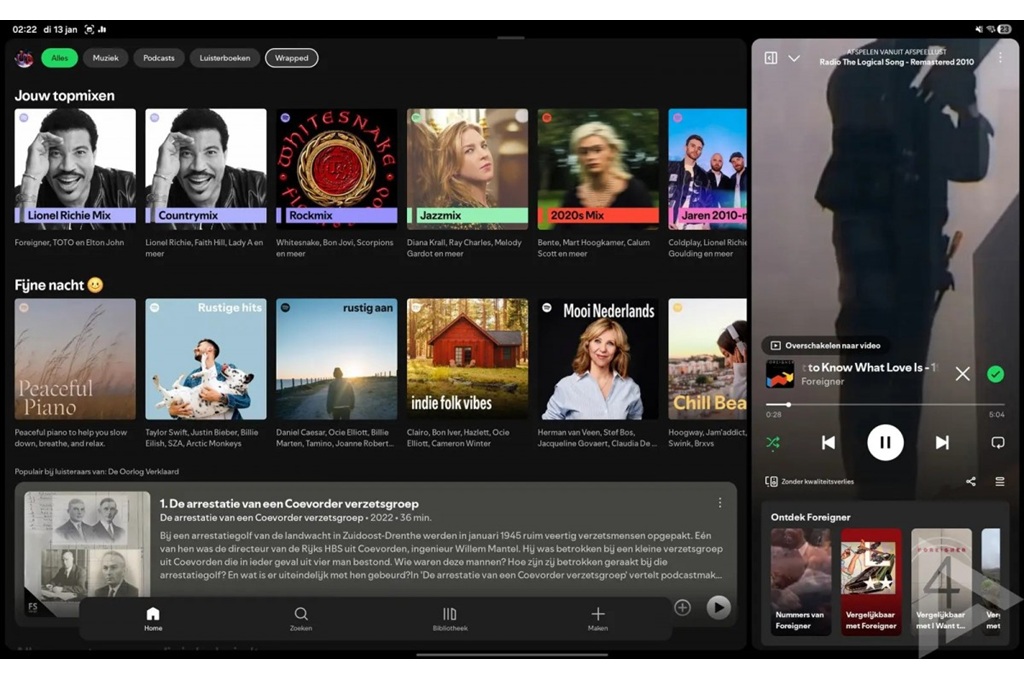This screenshot has height=680, width=1024.
Task: Open podcast episode three-dot menu
Action: point(719,502)
